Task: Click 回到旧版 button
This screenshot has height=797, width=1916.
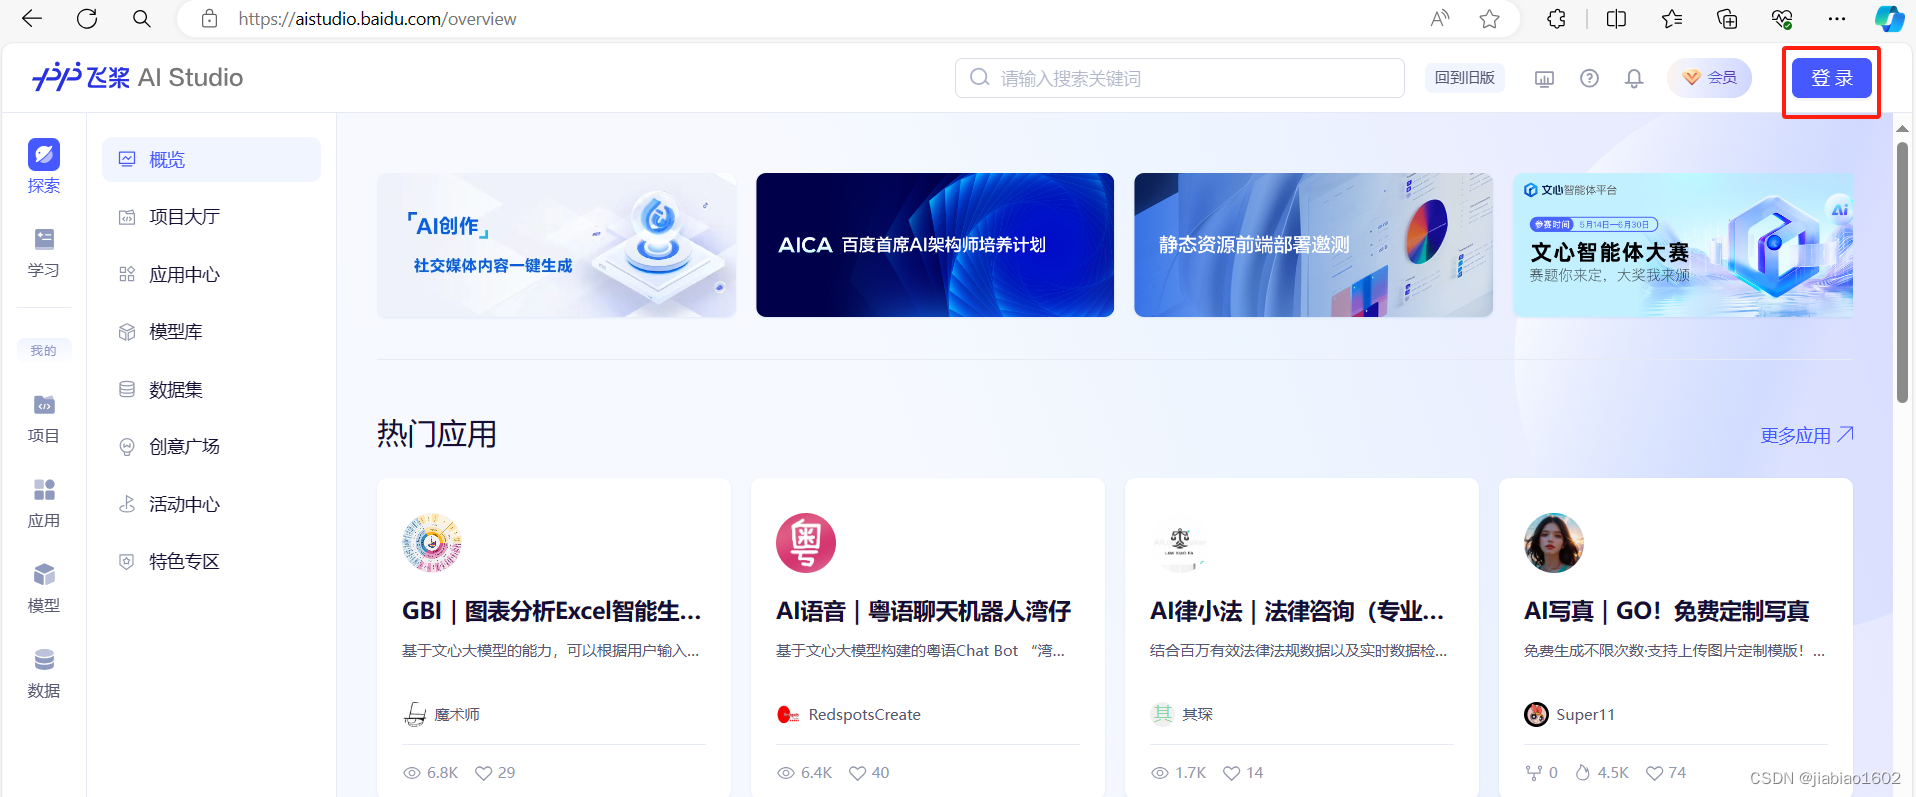Action: point(1465,78)
